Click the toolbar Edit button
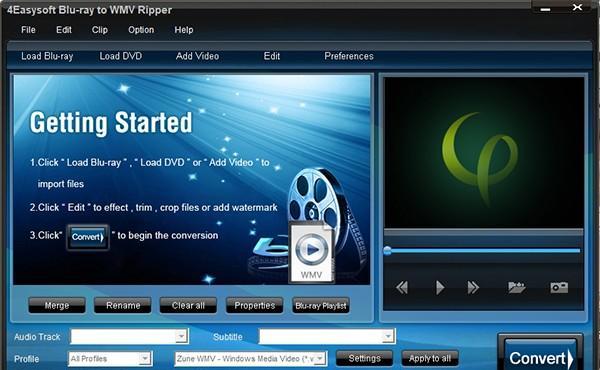Image resolution: width=600 pixels, height=370 pixels. click(x=272, y=56)
